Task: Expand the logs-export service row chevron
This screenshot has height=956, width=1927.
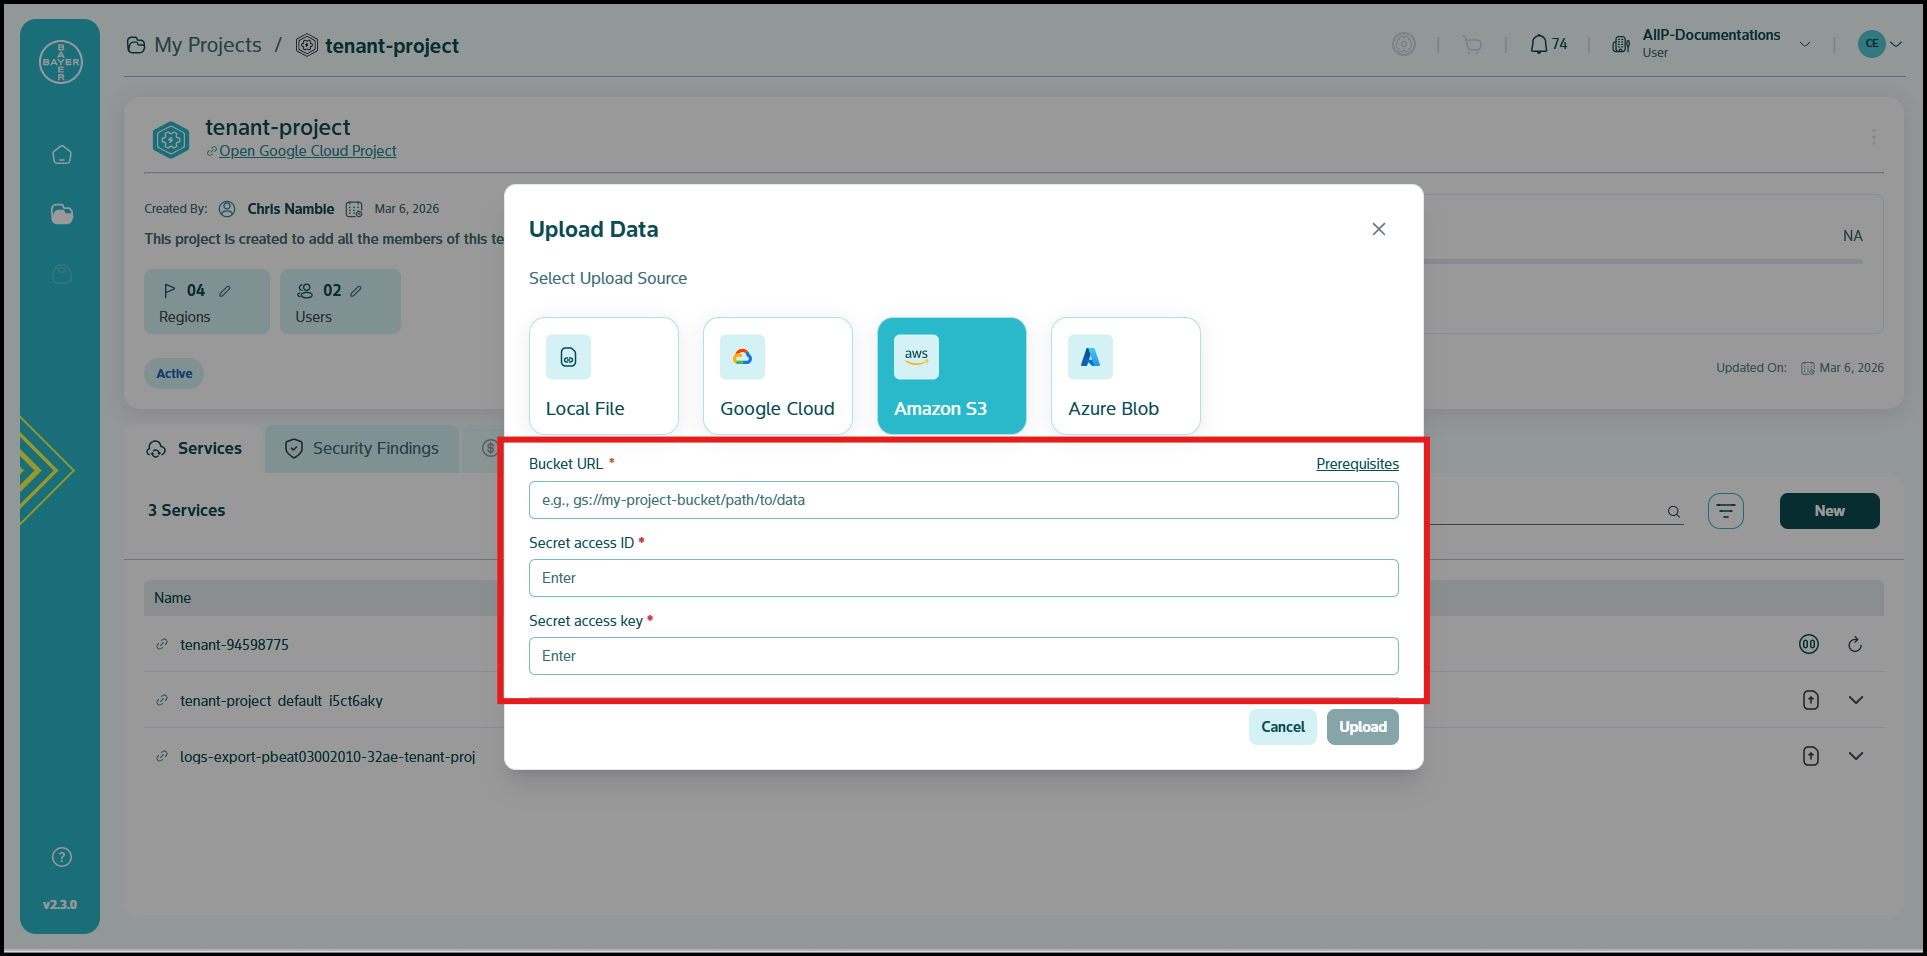Action: click(1856, 757)
